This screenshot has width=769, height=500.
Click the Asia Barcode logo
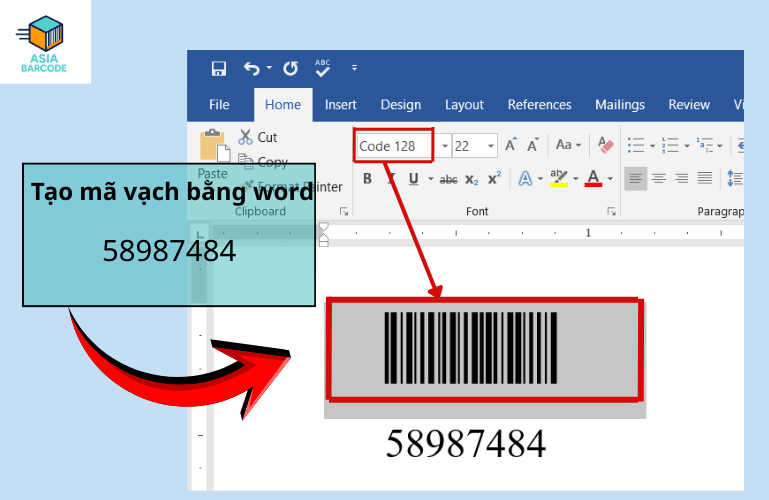click(x=44, y=44)
